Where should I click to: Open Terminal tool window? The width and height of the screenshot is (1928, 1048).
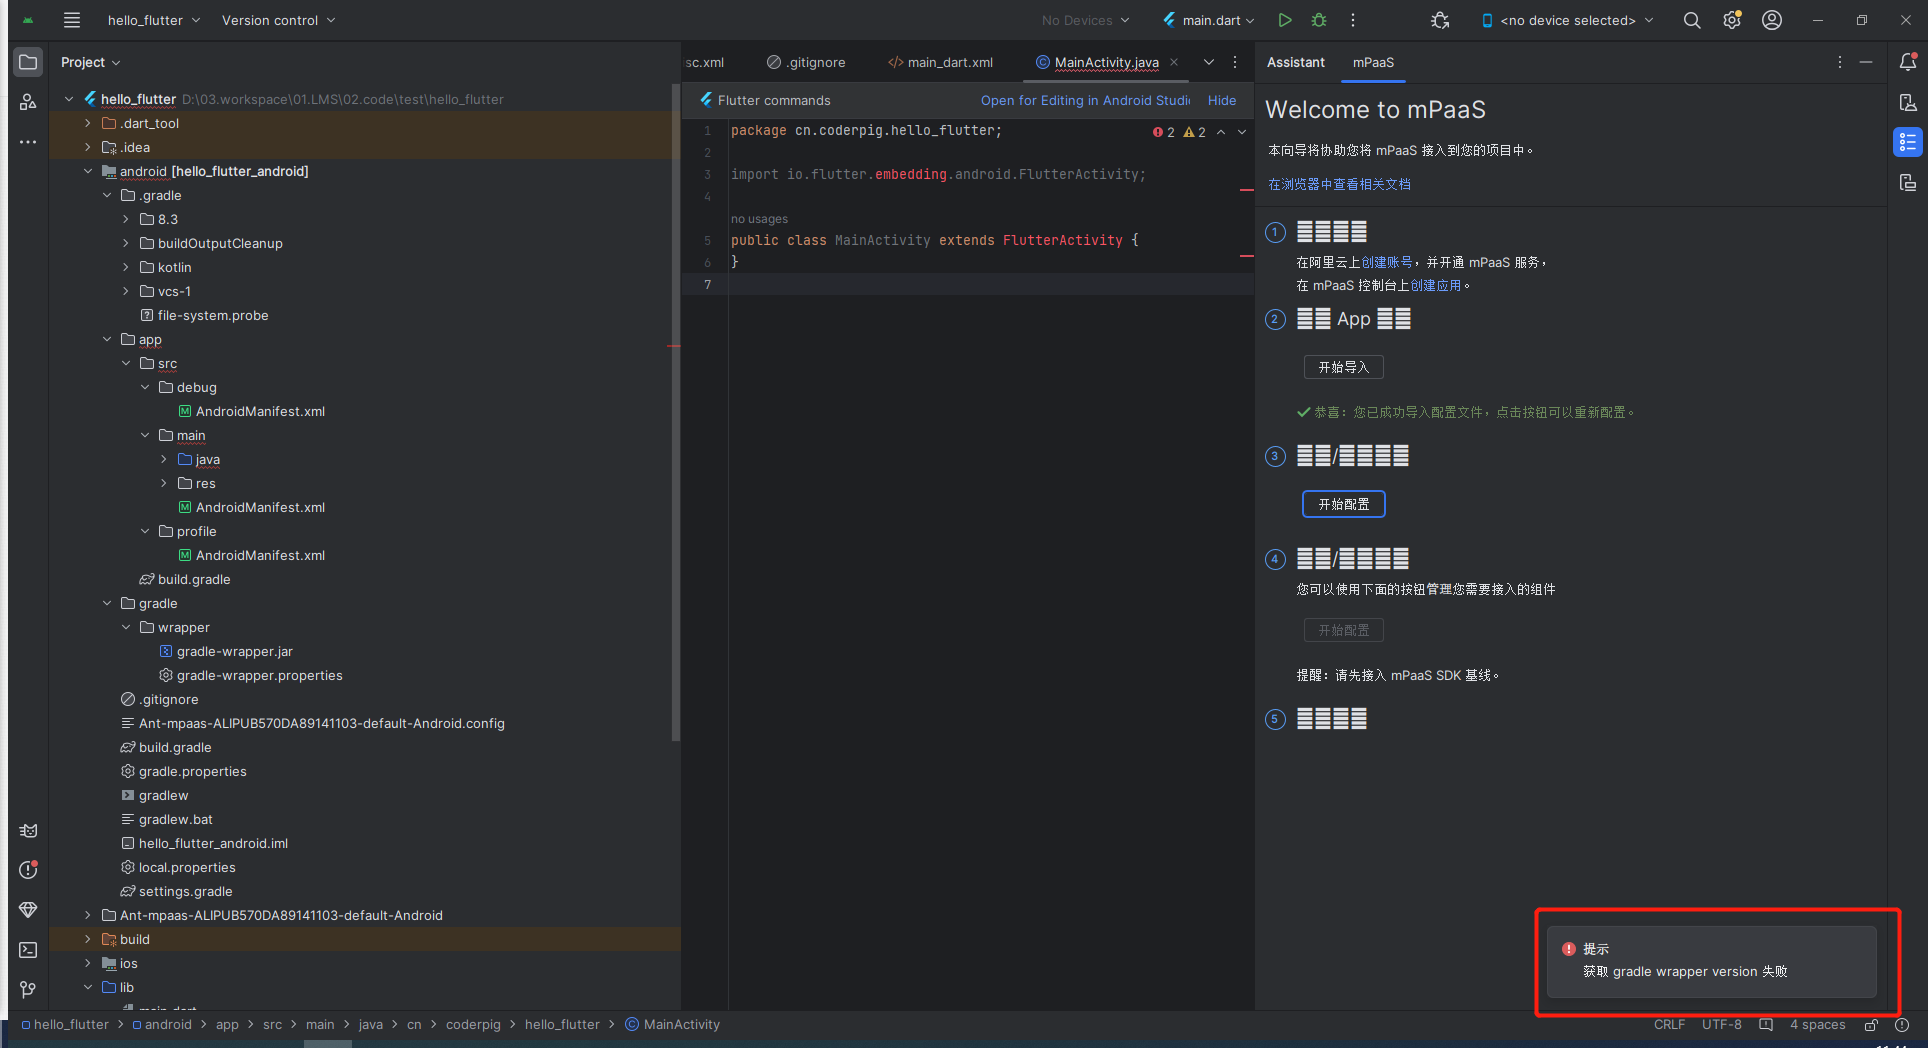click(28, 950)
